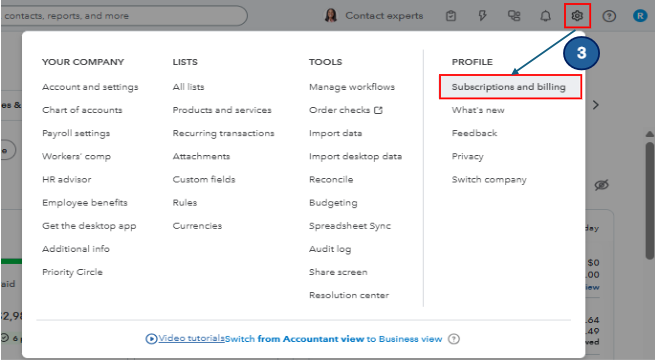
Task: Open Custom fields
Action: pyautogui.click(x=204, y=180)
